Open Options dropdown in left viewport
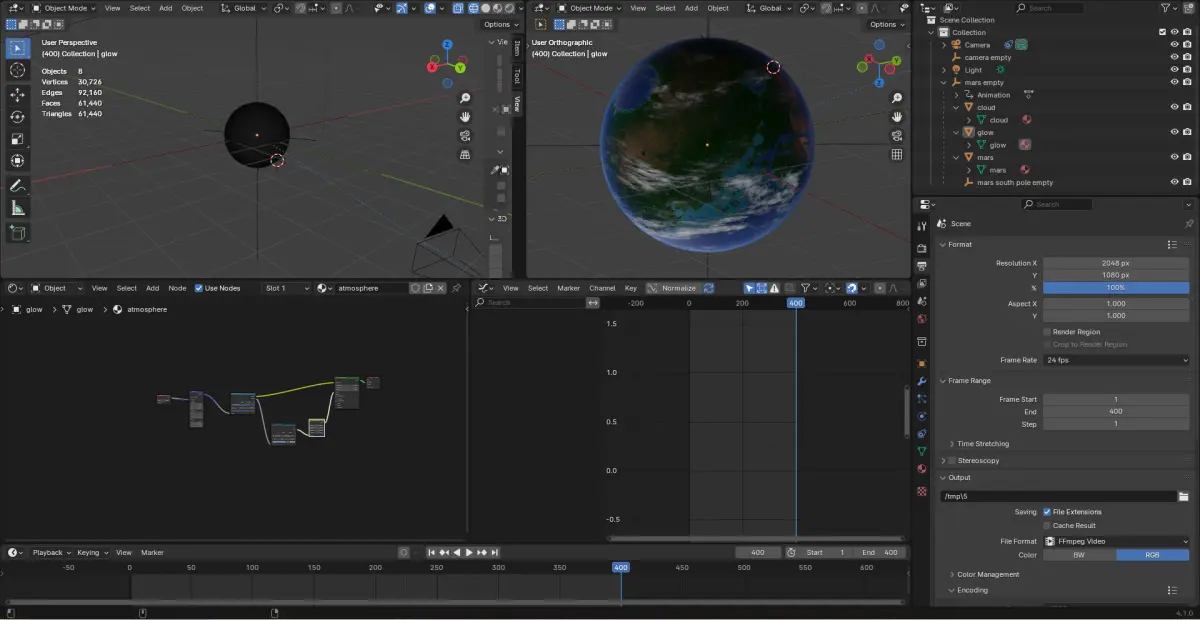1200x620 pixels. [499, 24]
